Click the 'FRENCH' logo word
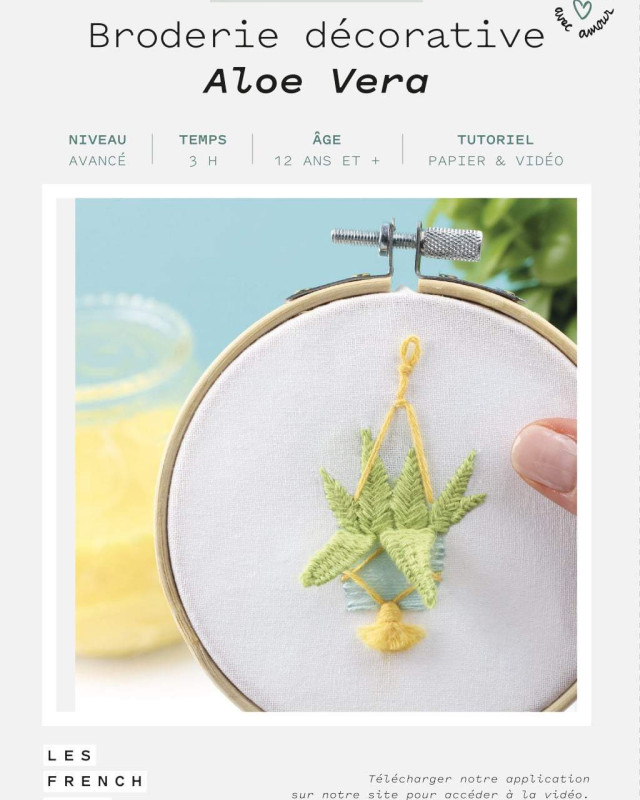This screenshot has height=800, width=640. tap(95, 781)
